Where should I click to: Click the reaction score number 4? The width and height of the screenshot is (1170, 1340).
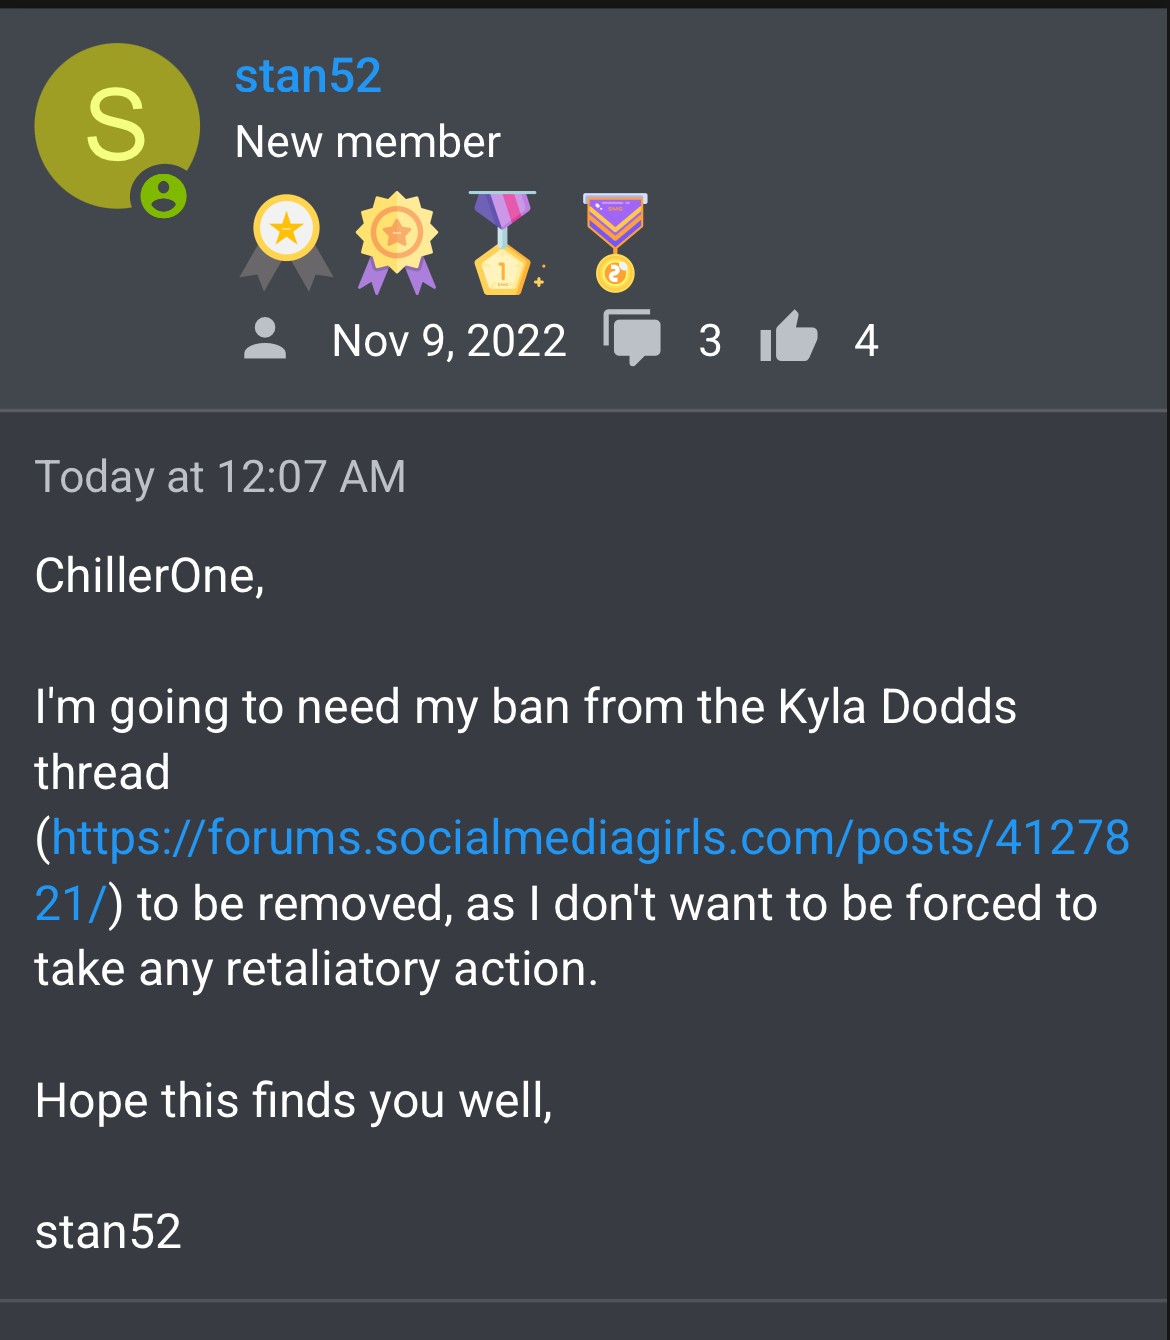(x=866, y=341)
